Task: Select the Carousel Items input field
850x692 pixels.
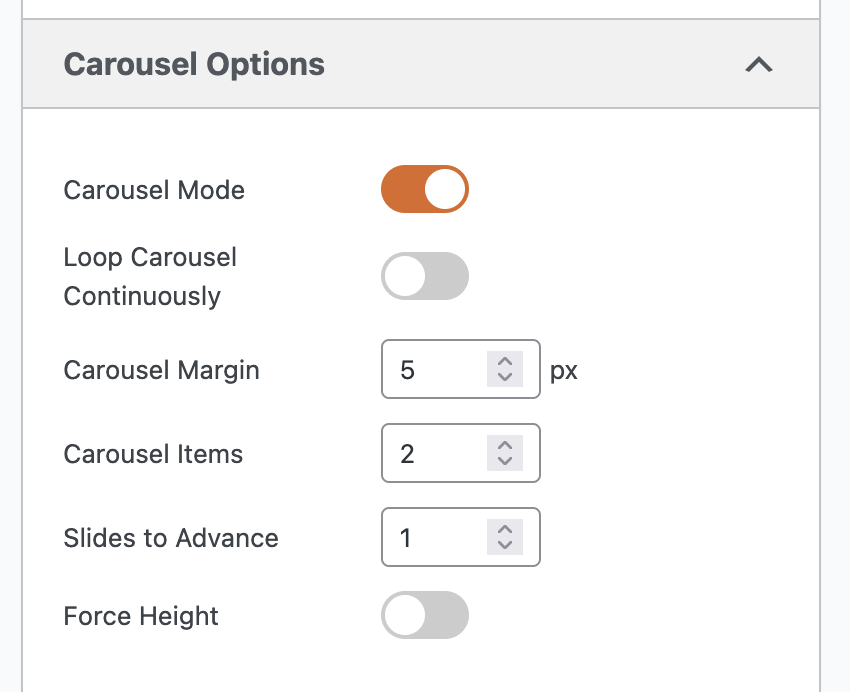Action: (x=440, y=453)
